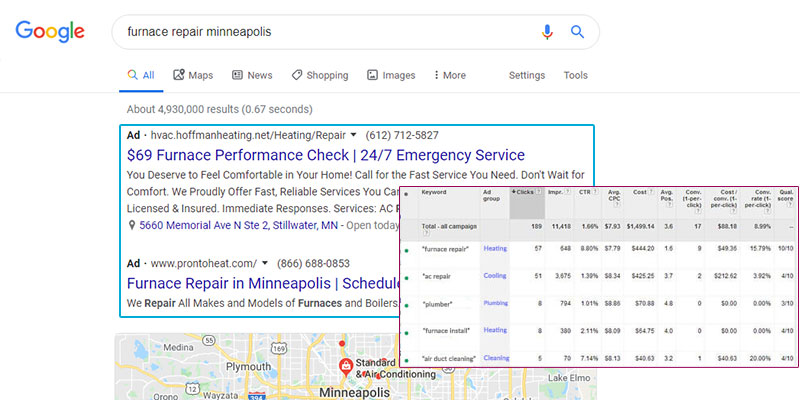Switch to the News tab

point(252,76)
